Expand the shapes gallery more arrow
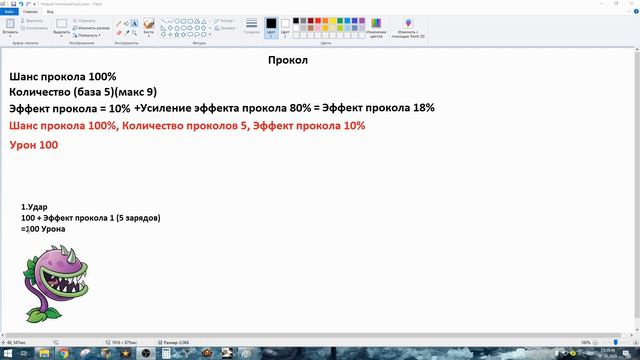 click(210, 35)
